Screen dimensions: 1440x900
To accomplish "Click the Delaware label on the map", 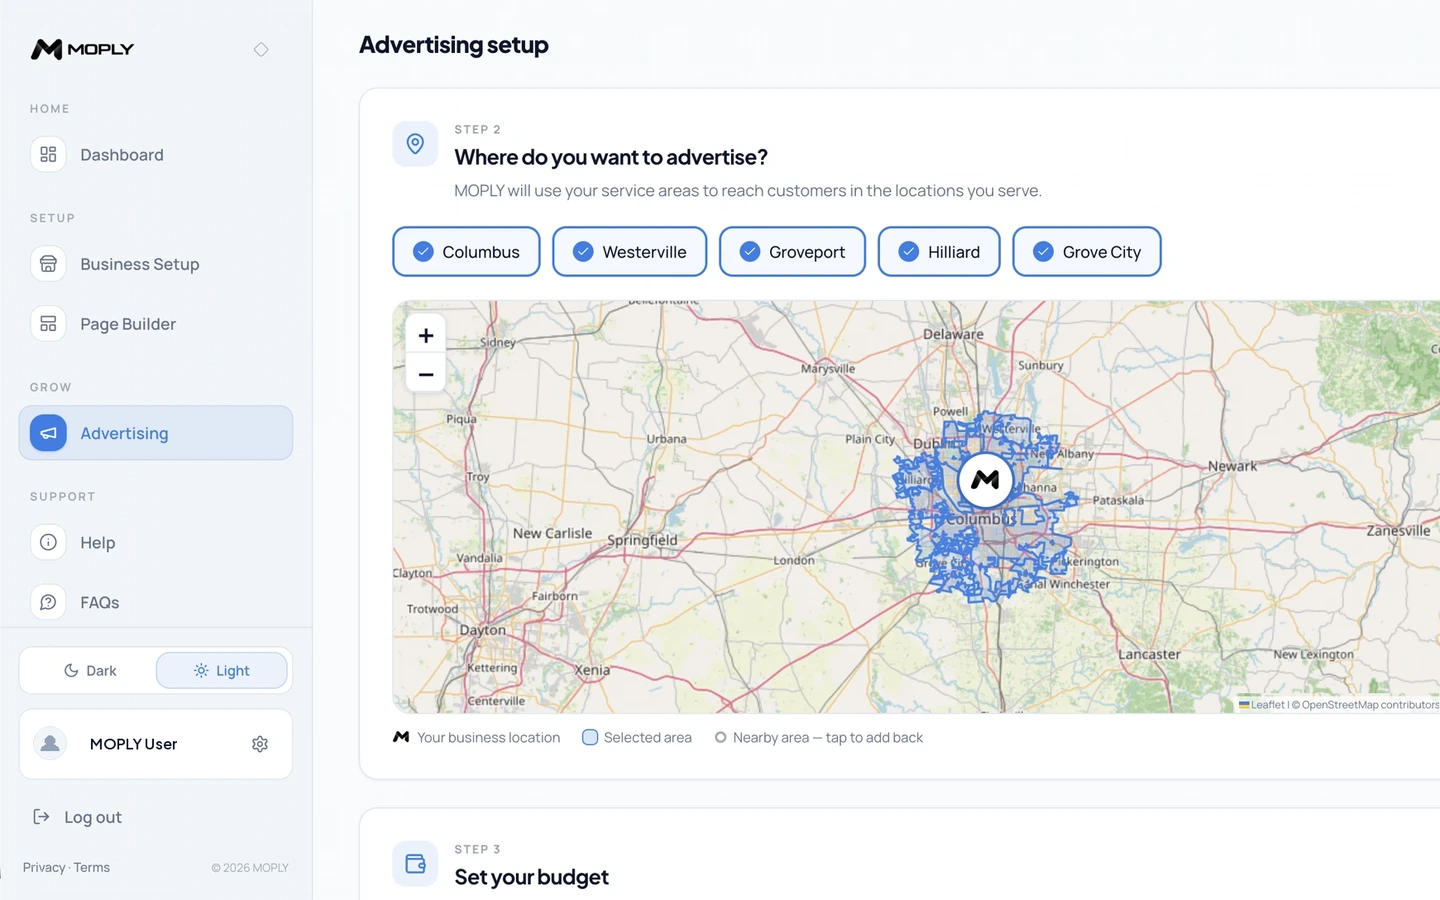I will coord(953,334).
